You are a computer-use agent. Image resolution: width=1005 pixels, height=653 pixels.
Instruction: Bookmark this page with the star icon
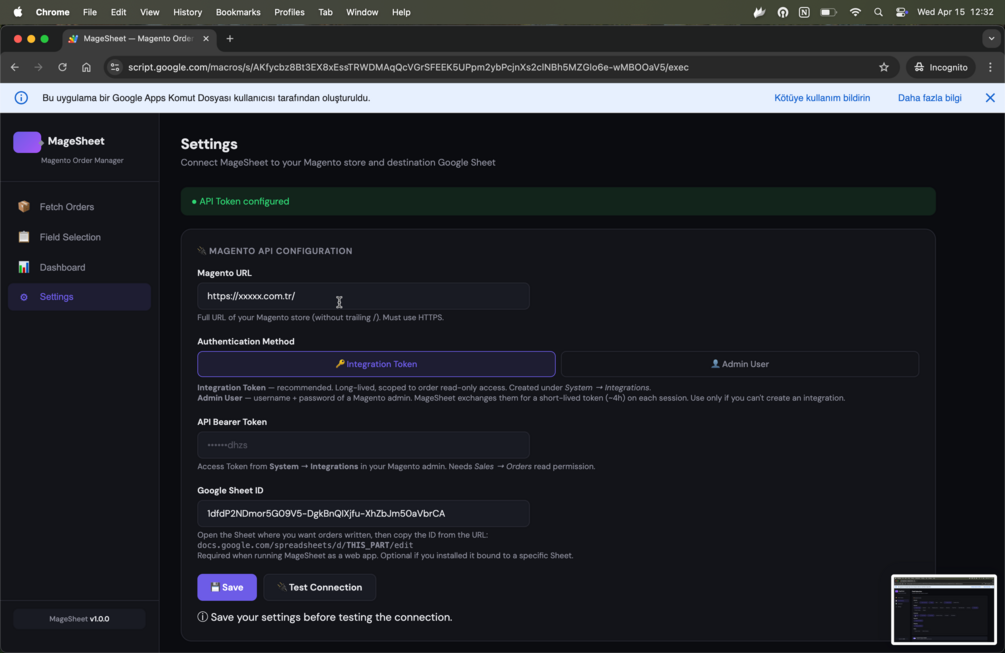tap(884, 67)
